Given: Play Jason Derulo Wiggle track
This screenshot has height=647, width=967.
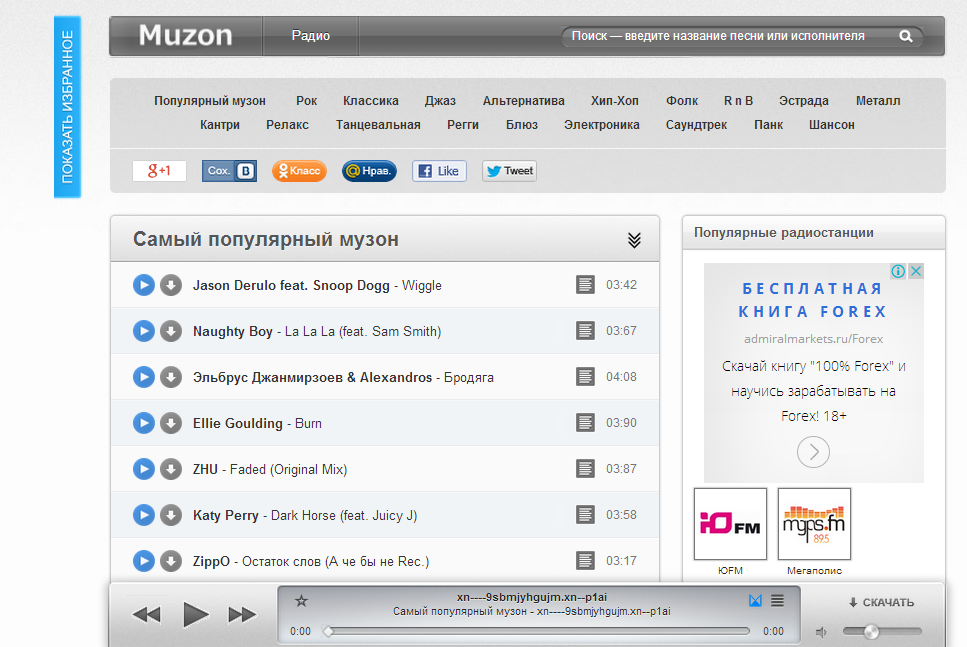Looking at the screenshot, I should pyautogui.click(x=144, y=285).
